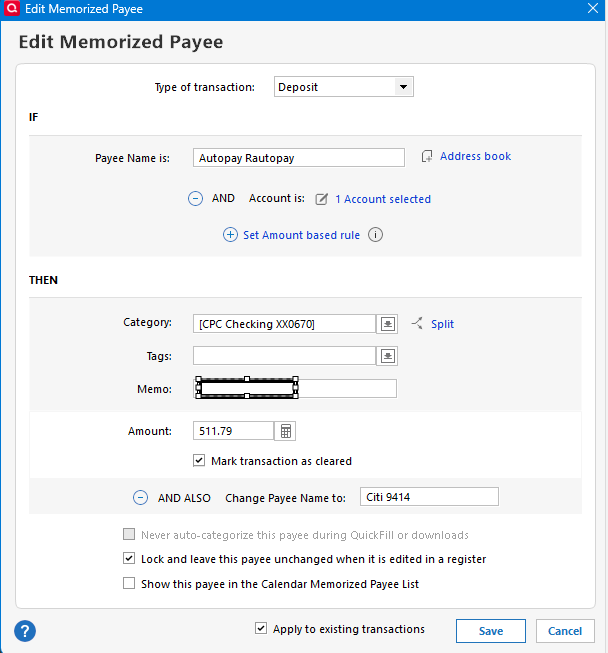Image resolution: width=608 pixels, height=653 pixels.
Task: Click the Save button
Action: pos(491,631)
